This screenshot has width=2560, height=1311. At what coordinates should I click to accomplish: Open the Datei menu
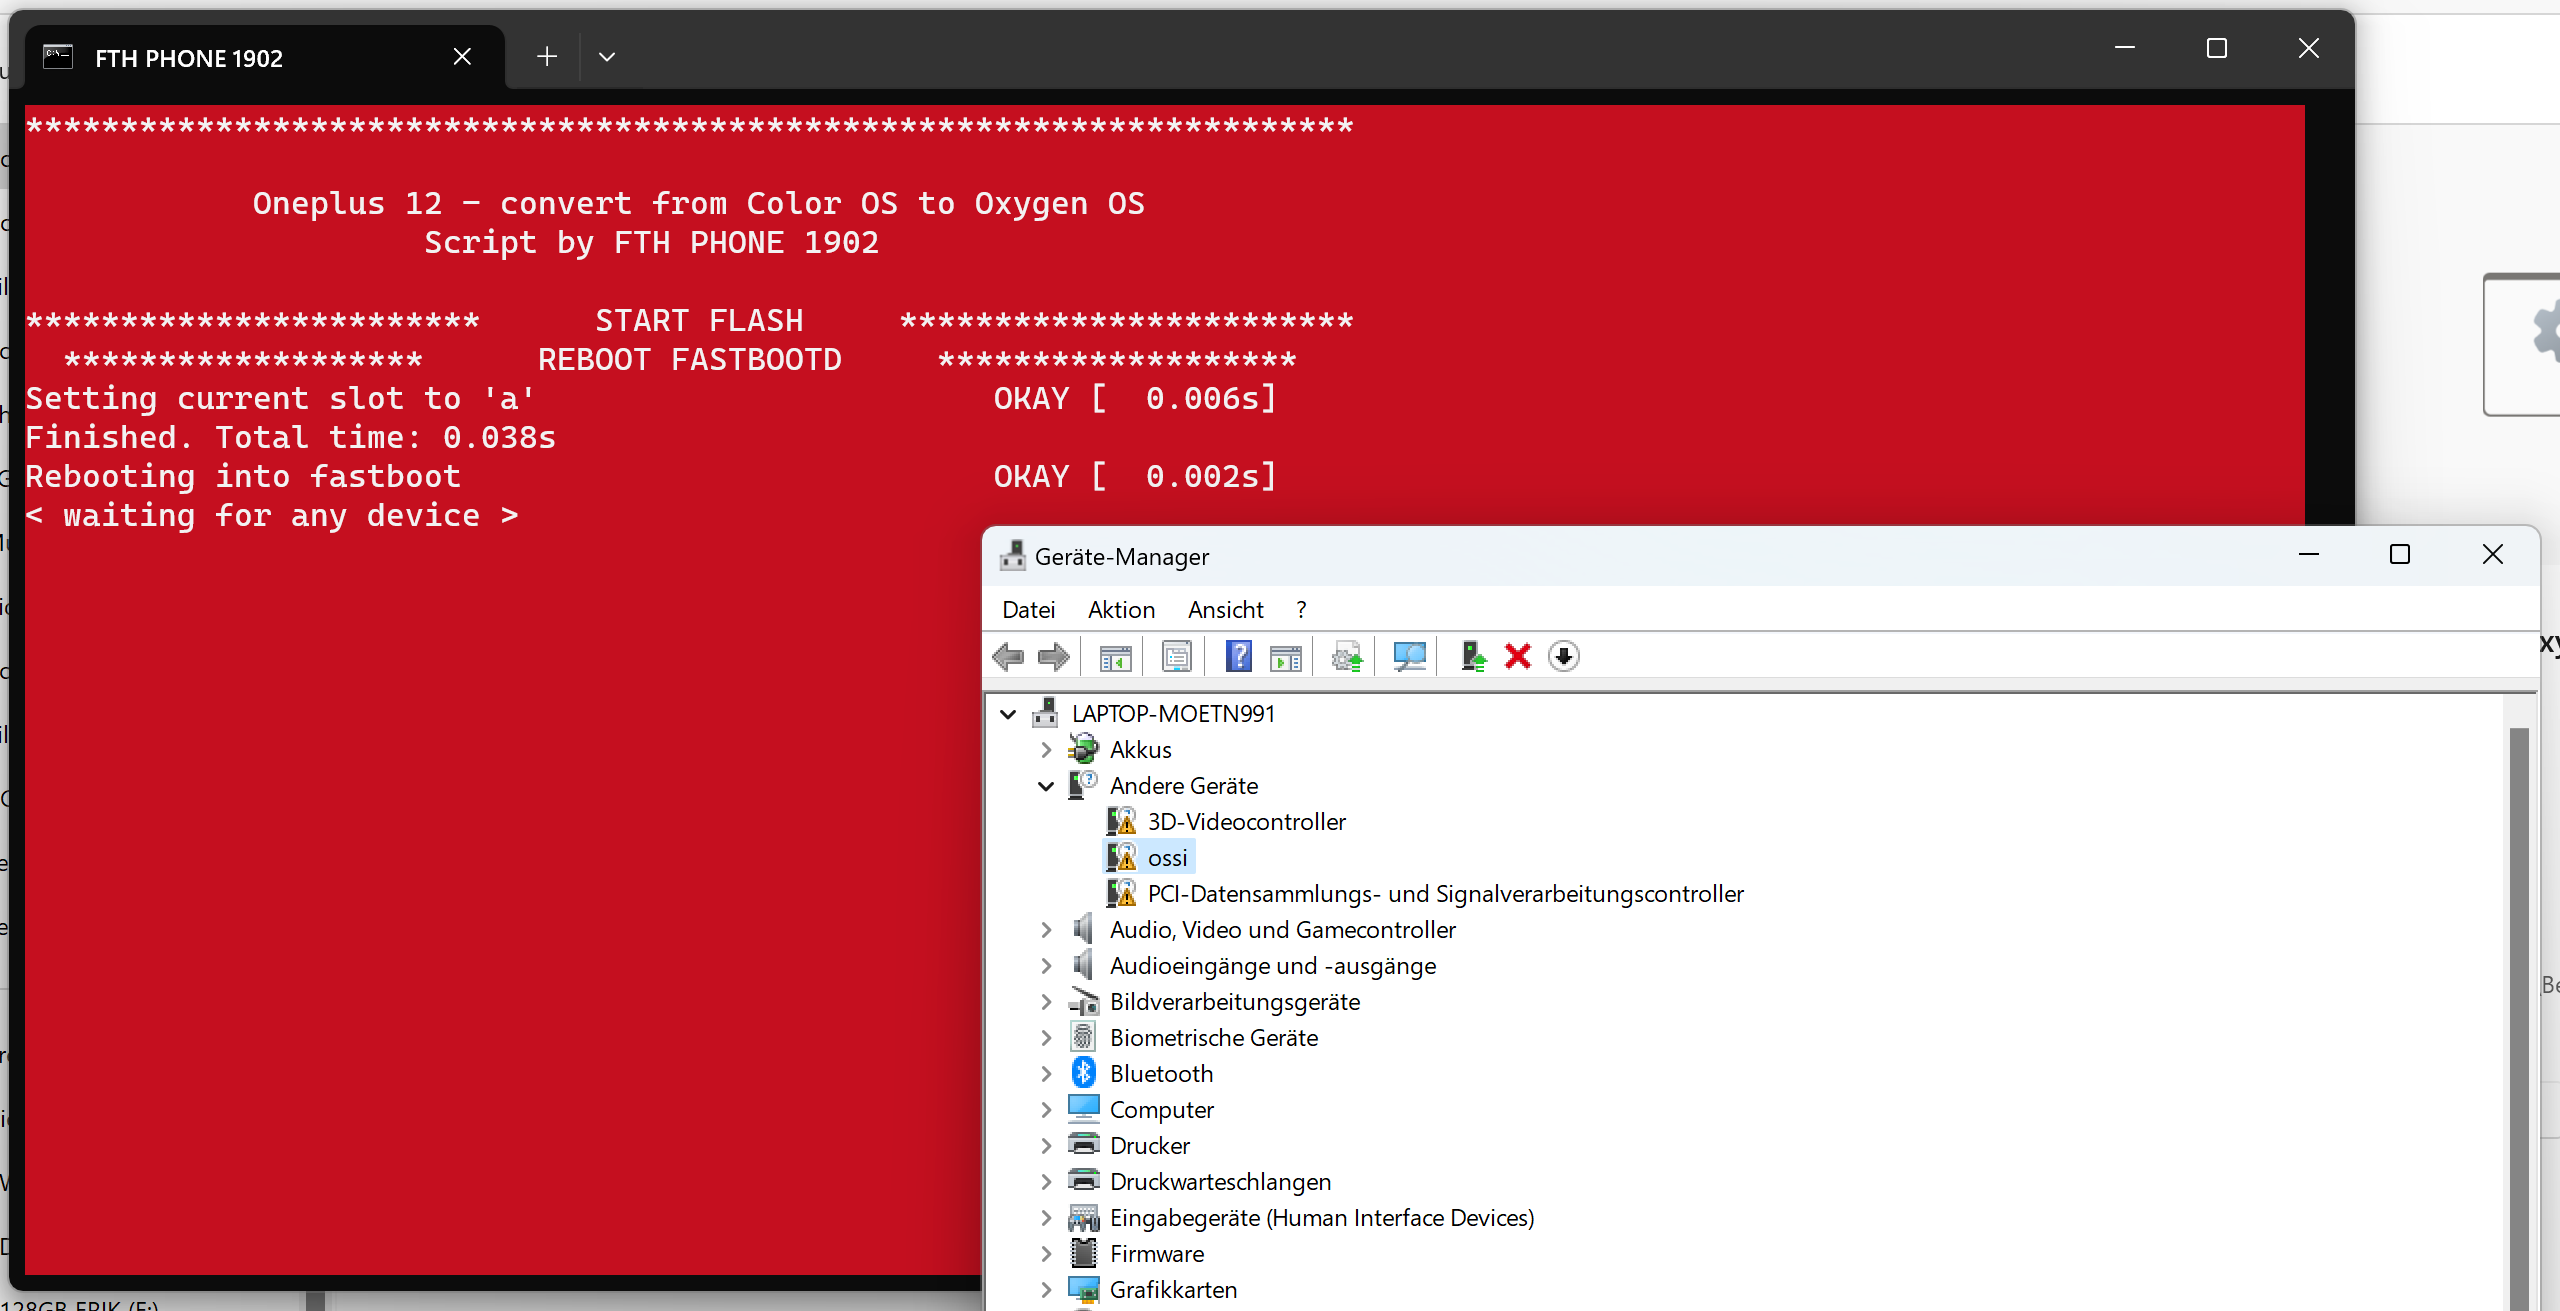(x=1028, y=609)
